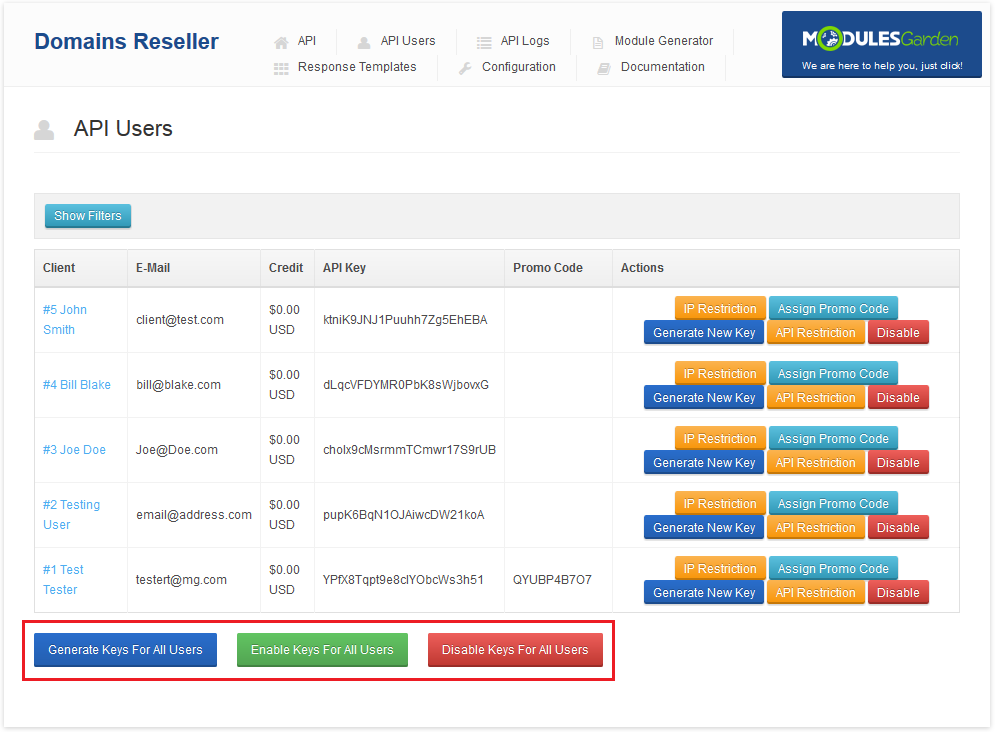Viewport: 996px width, 732px height.
Task: Disable Testing User's API key
Action: click(898, 528)
